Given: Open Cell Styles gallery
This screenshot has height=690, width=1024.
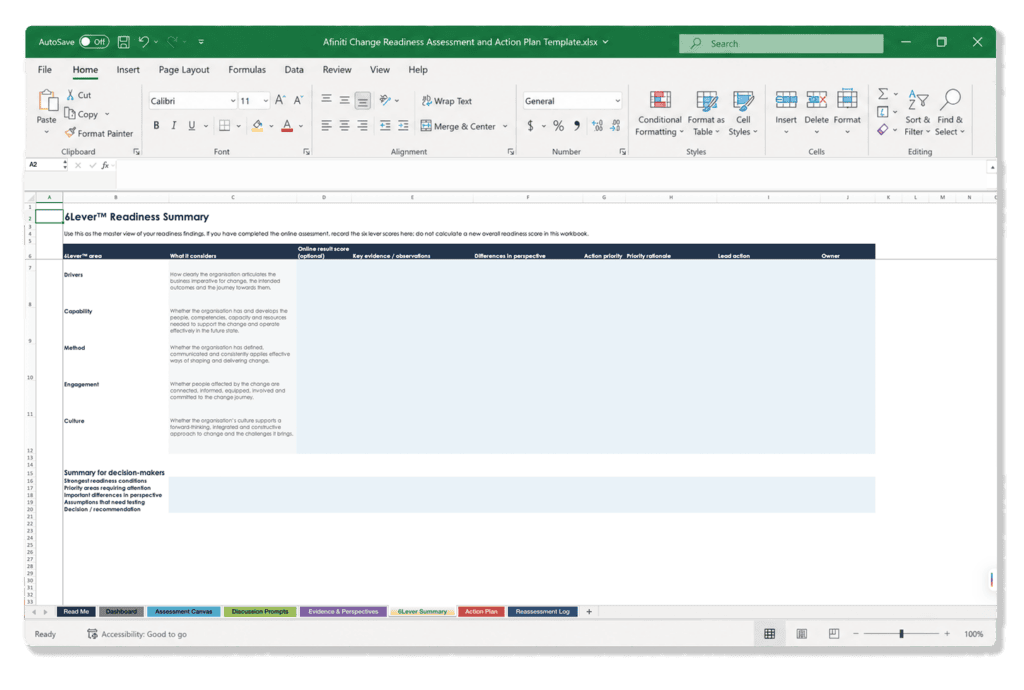Looking at the screenshot, I should pos(743,113).
